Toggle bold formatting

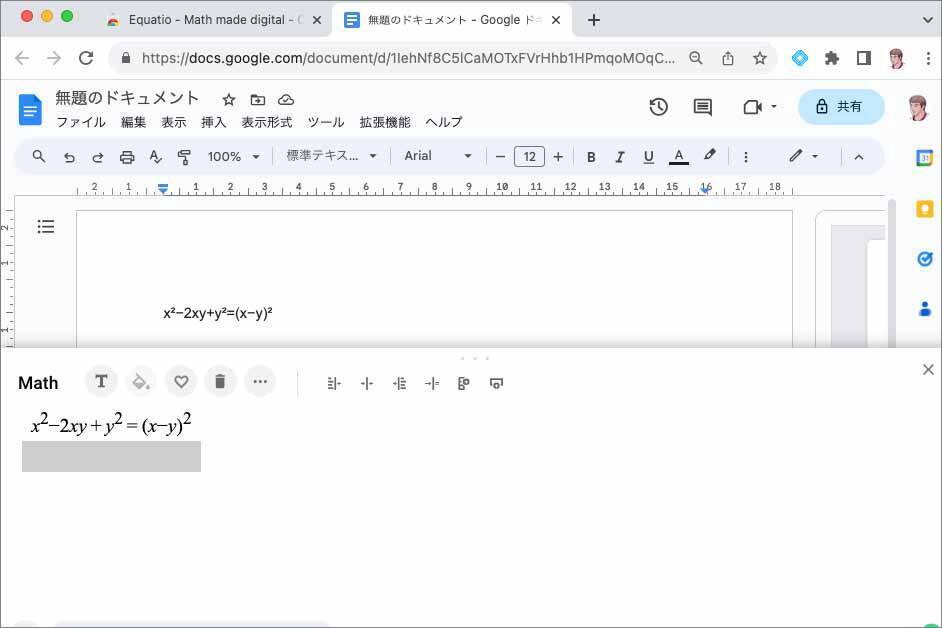click(x=591, y=157)
